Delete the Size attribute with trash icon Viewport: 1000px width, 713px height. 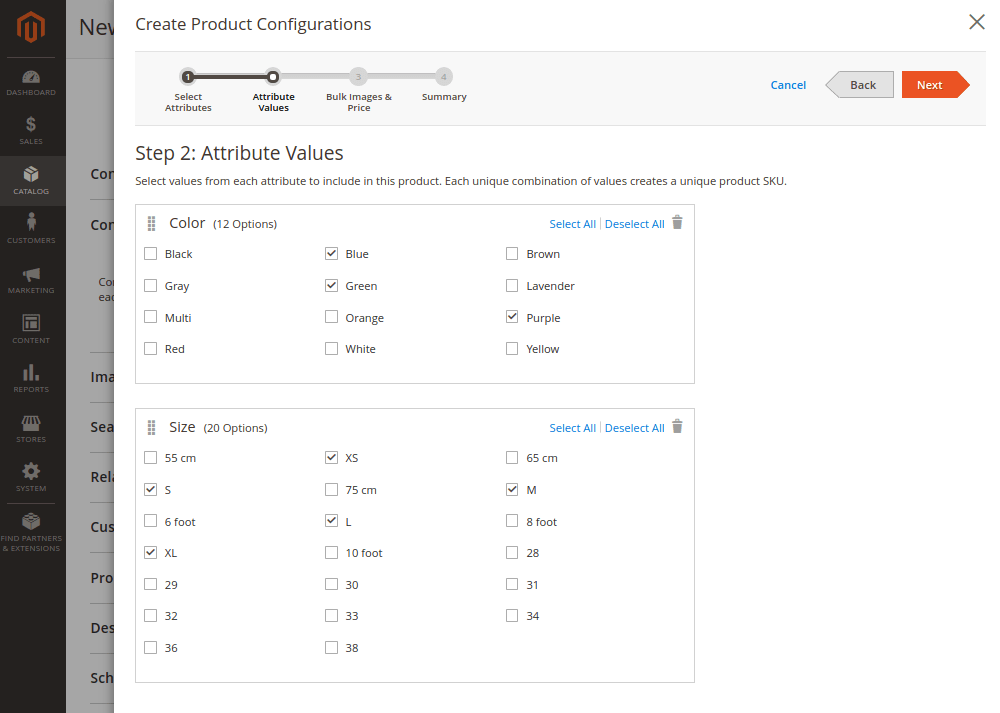click(x=677, y=427)
